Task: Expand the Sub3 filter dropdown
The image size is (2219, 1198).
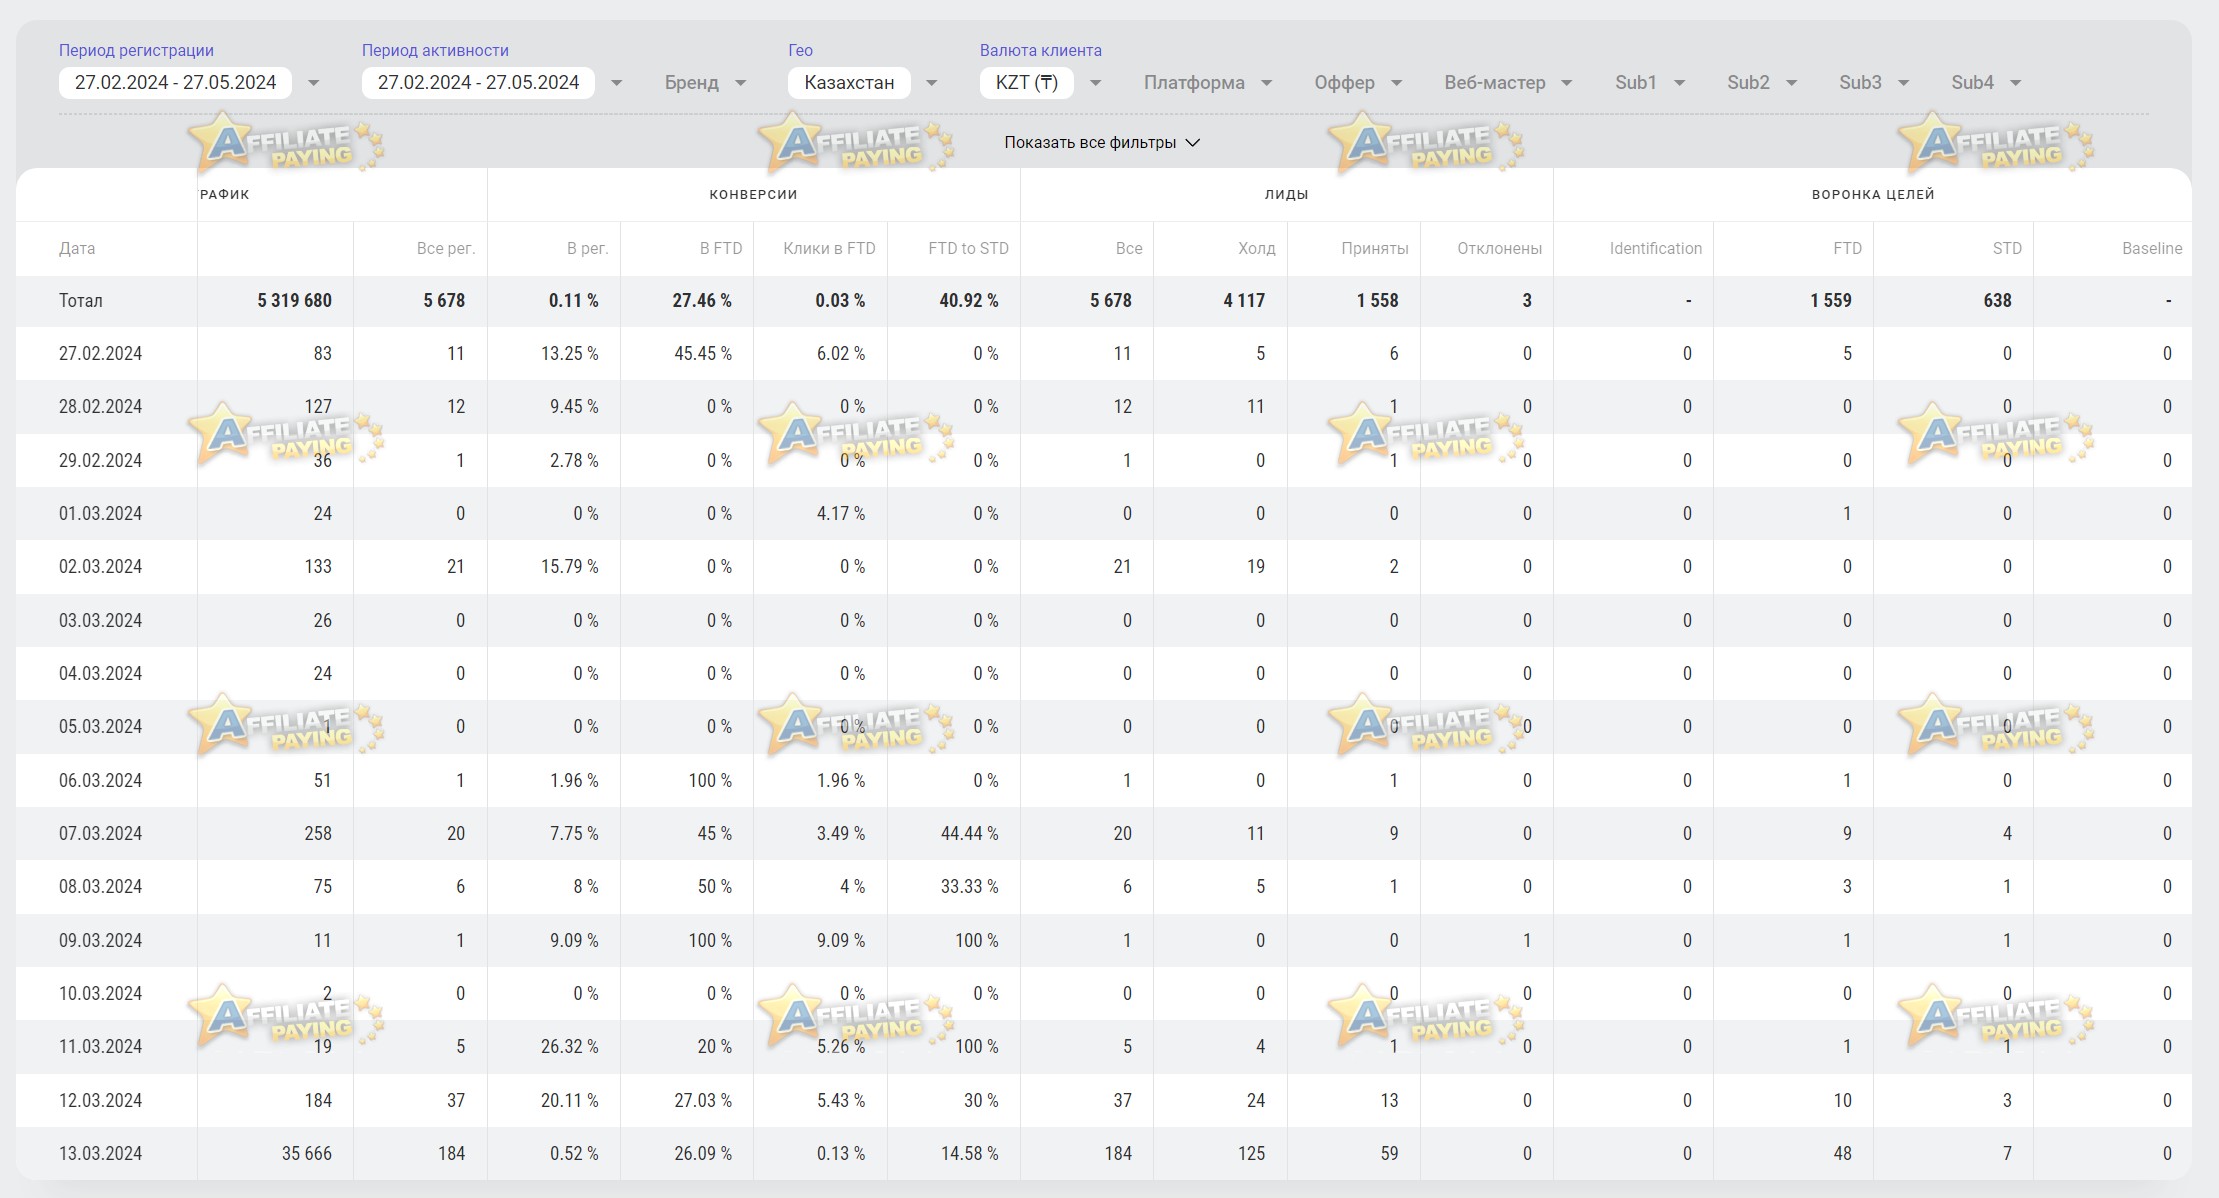Action: coord(1874,83)
